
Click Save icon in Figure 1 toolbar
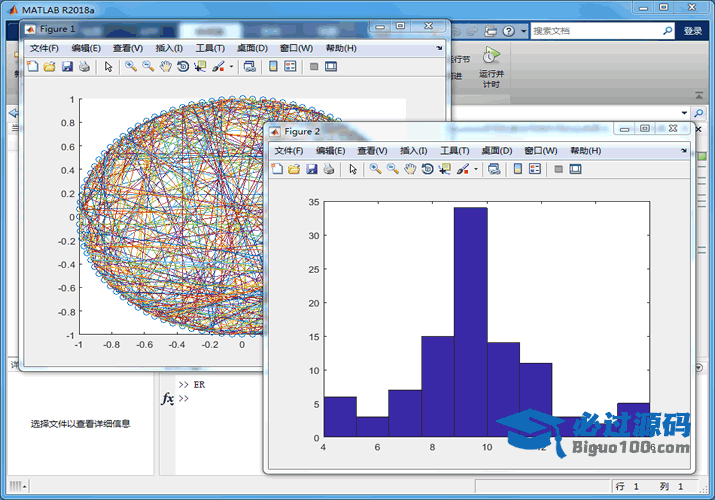coord(67,67)
